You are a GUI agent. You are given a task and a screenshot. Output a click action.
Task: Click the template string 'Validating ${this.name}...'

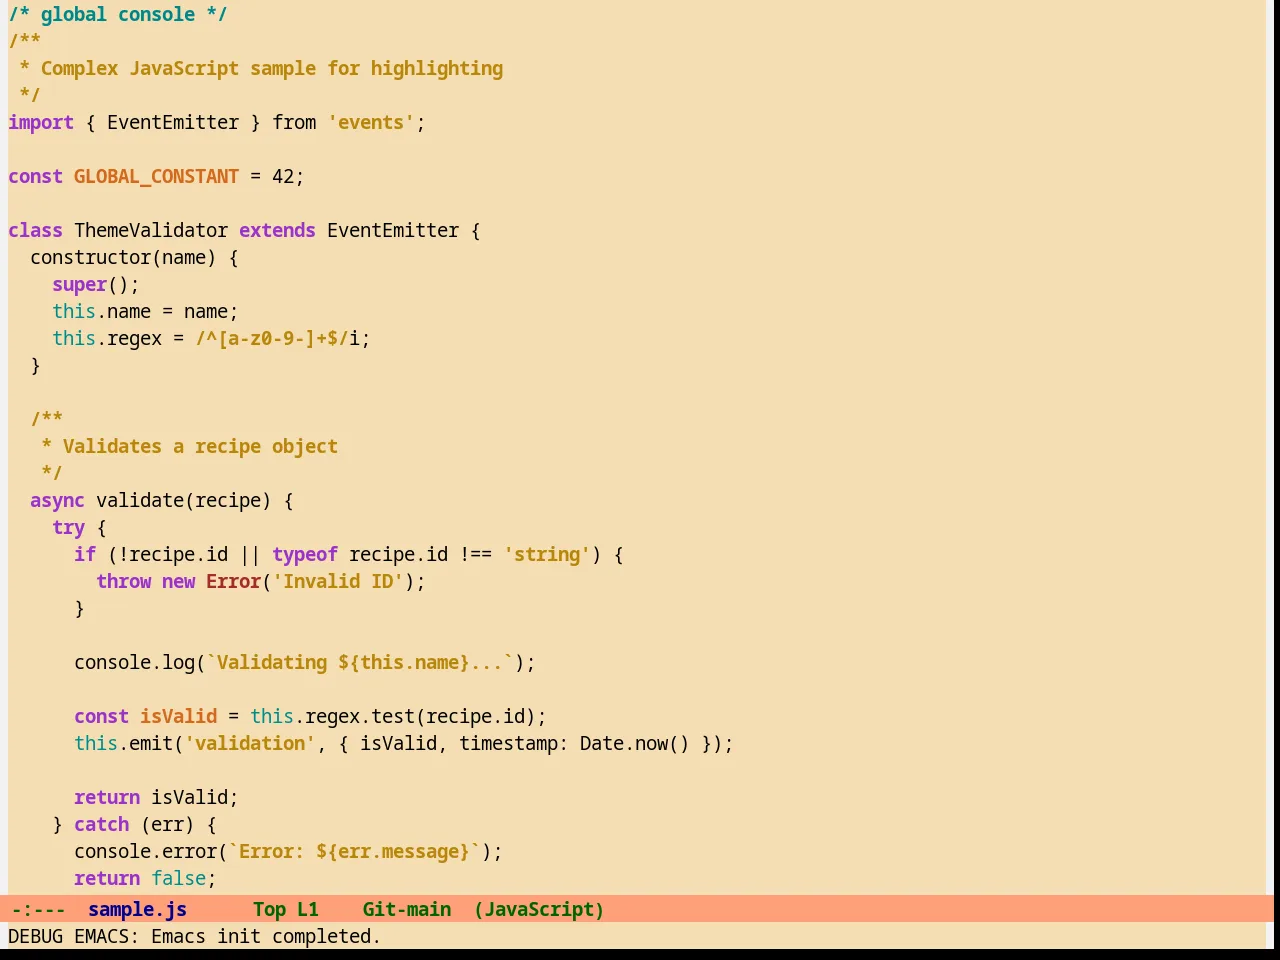[x=360, y=662]
